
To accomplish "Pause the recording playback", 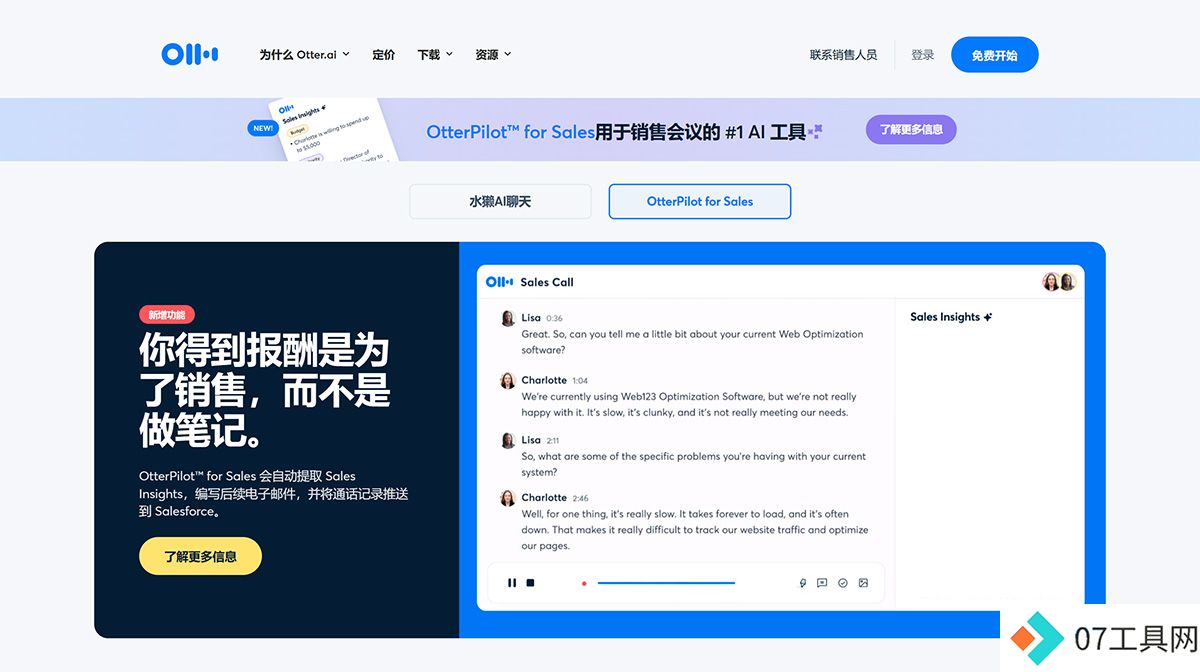I will coord(512,583).
